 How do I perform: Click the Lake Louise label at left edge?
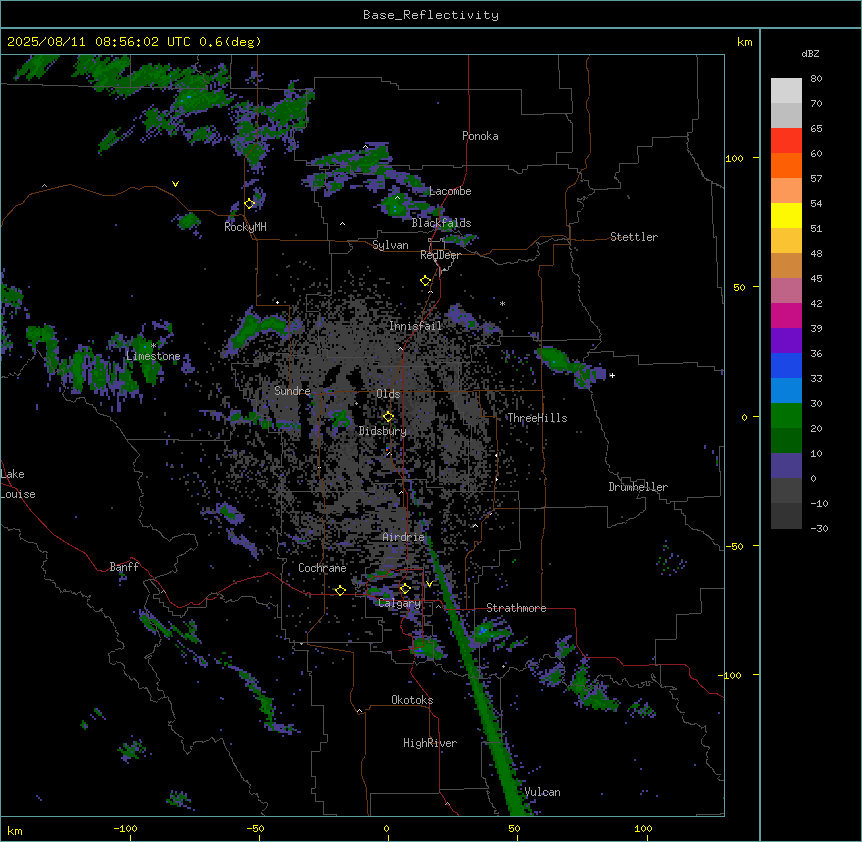click(18, 484)
